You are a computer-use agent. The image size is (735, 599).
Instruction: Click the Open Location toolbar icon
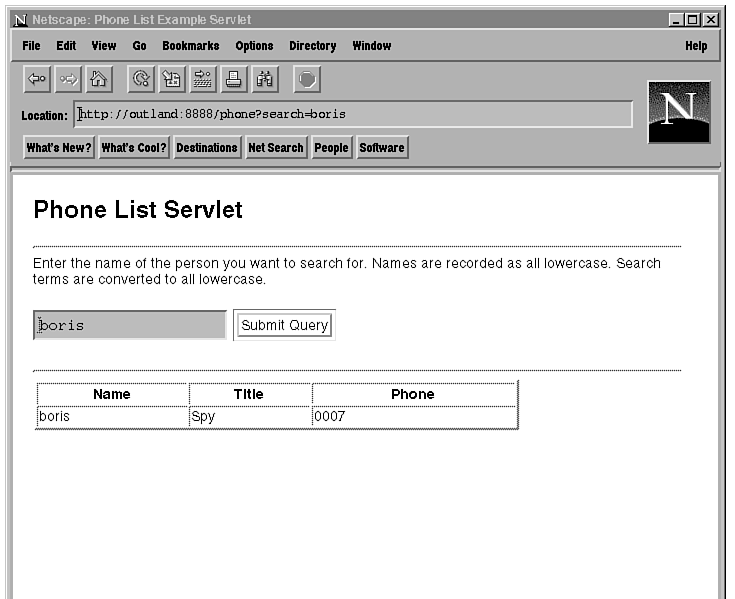tap(202, 79)
